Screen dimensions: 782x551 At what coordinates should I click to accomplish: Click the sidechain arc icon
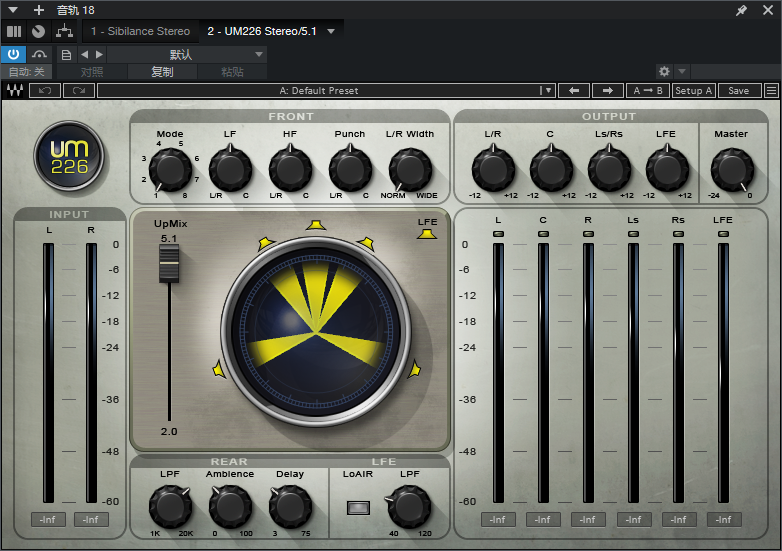(39, 54)
